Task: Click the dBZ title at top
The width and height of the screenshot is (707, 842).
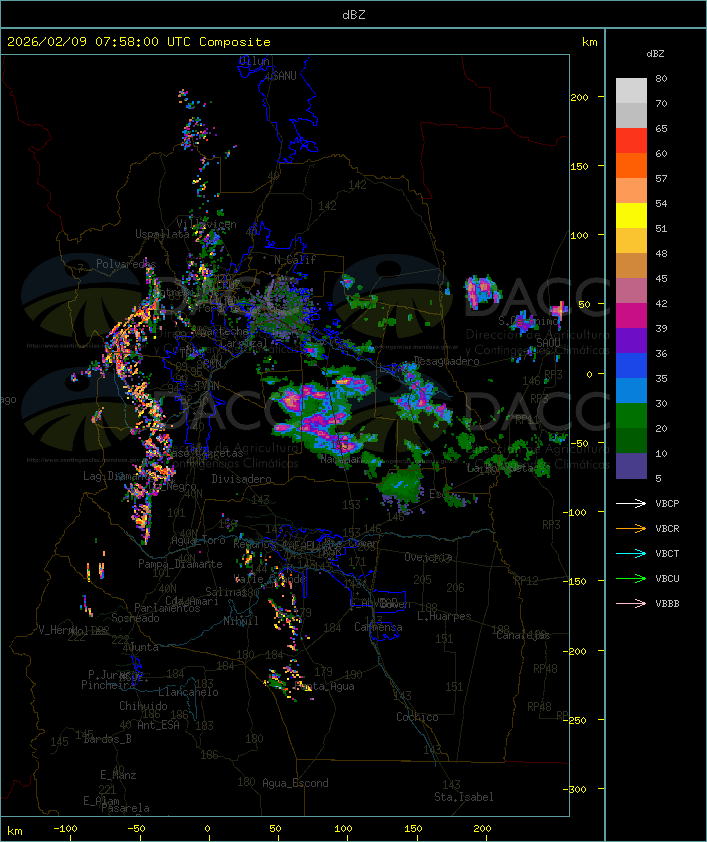Action: coord(354,15)
